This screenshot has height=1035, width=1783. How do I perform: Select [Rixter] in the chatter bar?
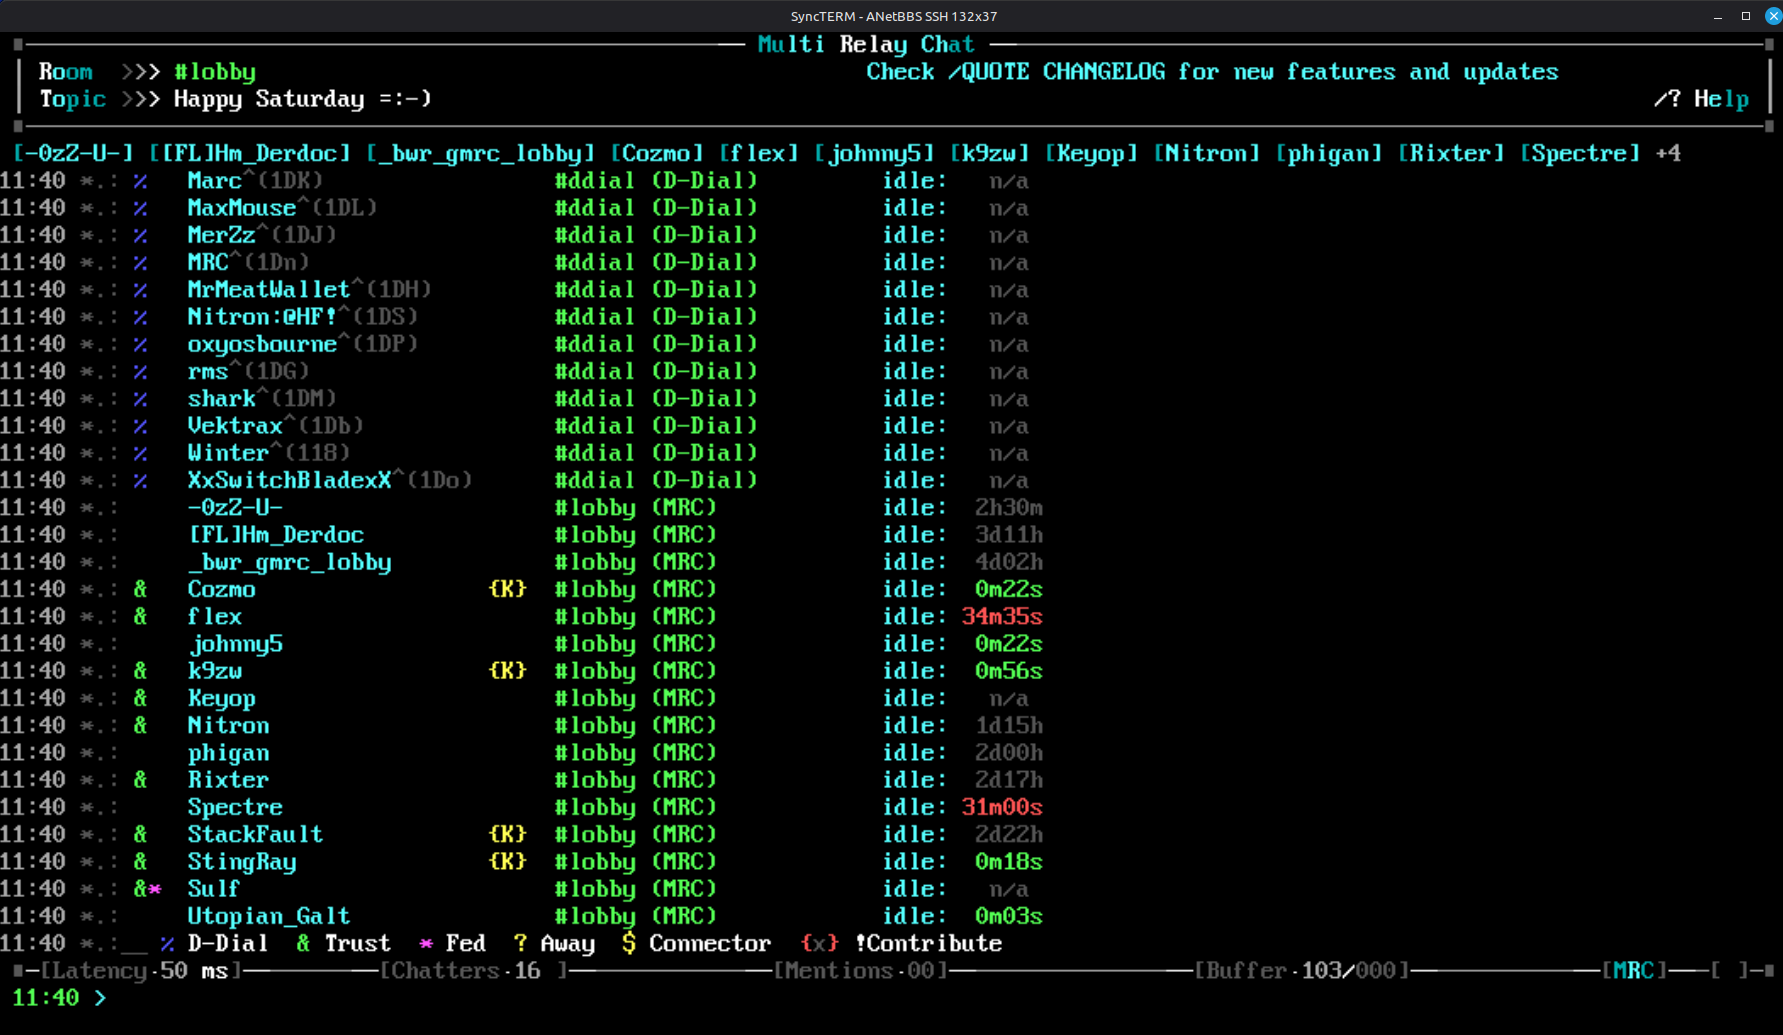[x=1452, y=153]
